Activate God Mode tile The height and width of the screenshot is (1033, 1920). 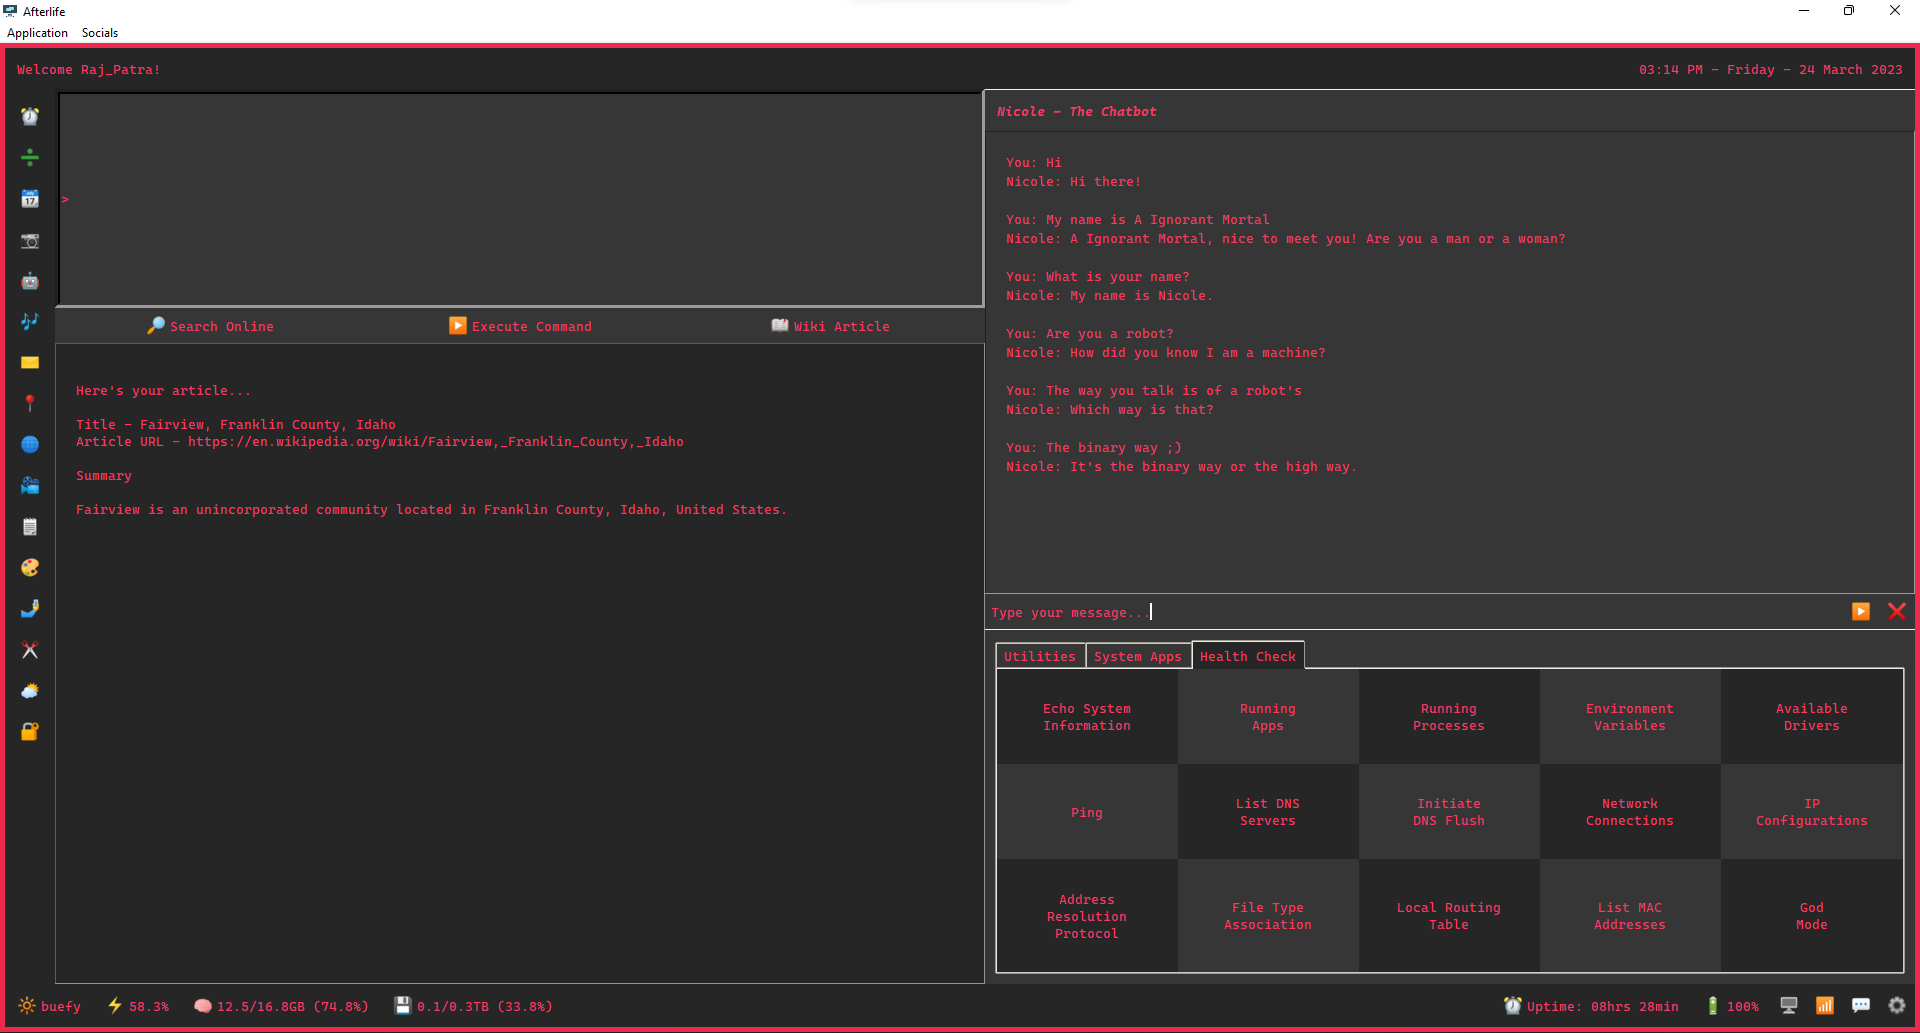1812,916
